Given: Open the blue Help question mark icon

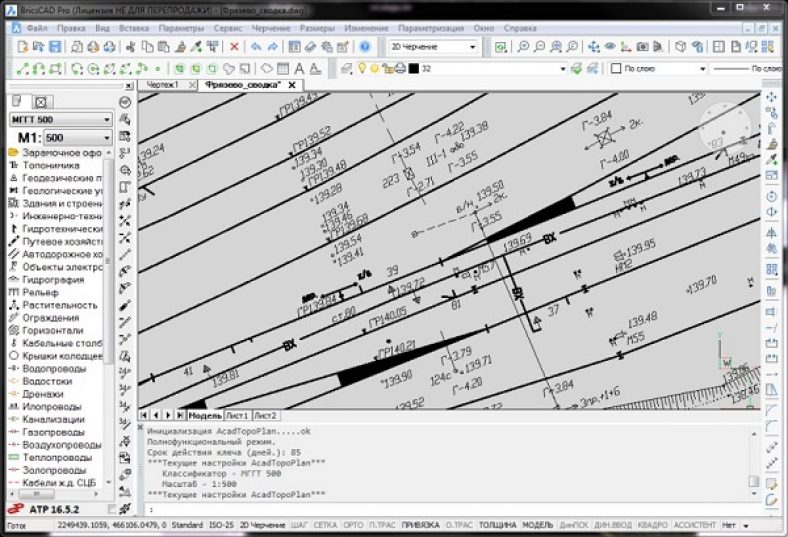Looking at the screenshot, I should 365,47.
